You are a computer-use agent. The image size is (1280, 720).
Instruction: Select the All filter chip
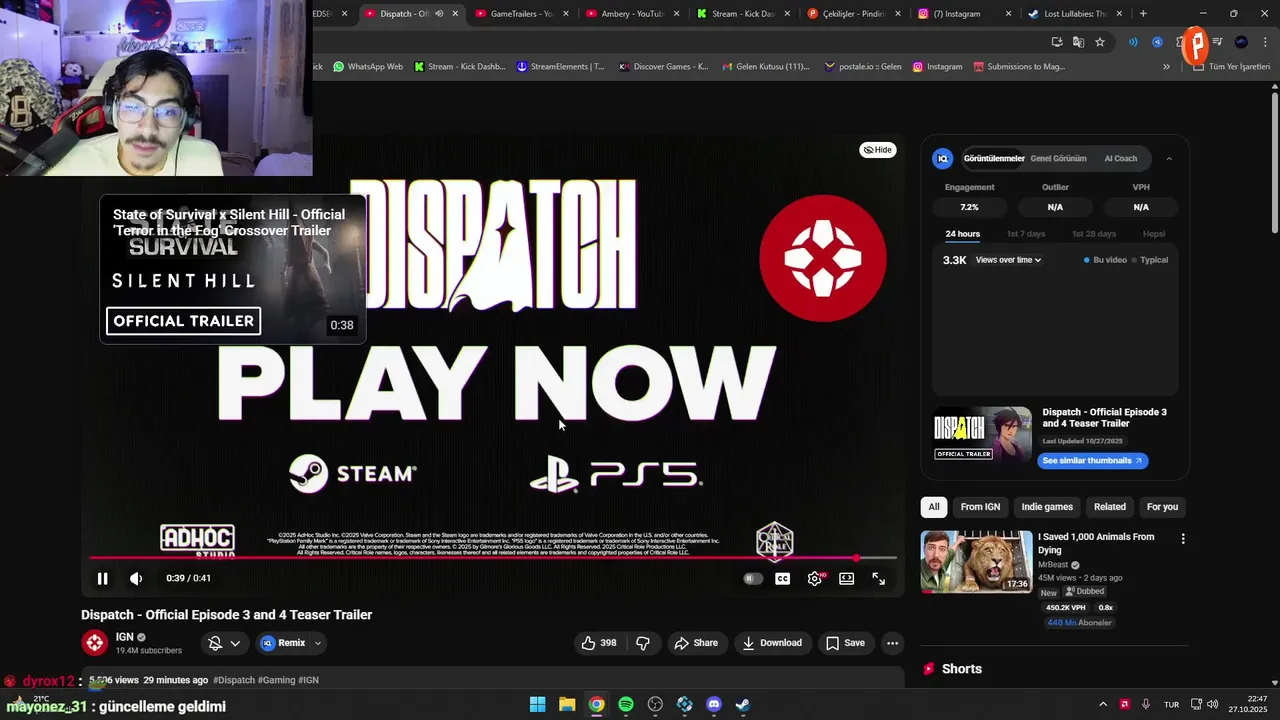click(934, 507)
